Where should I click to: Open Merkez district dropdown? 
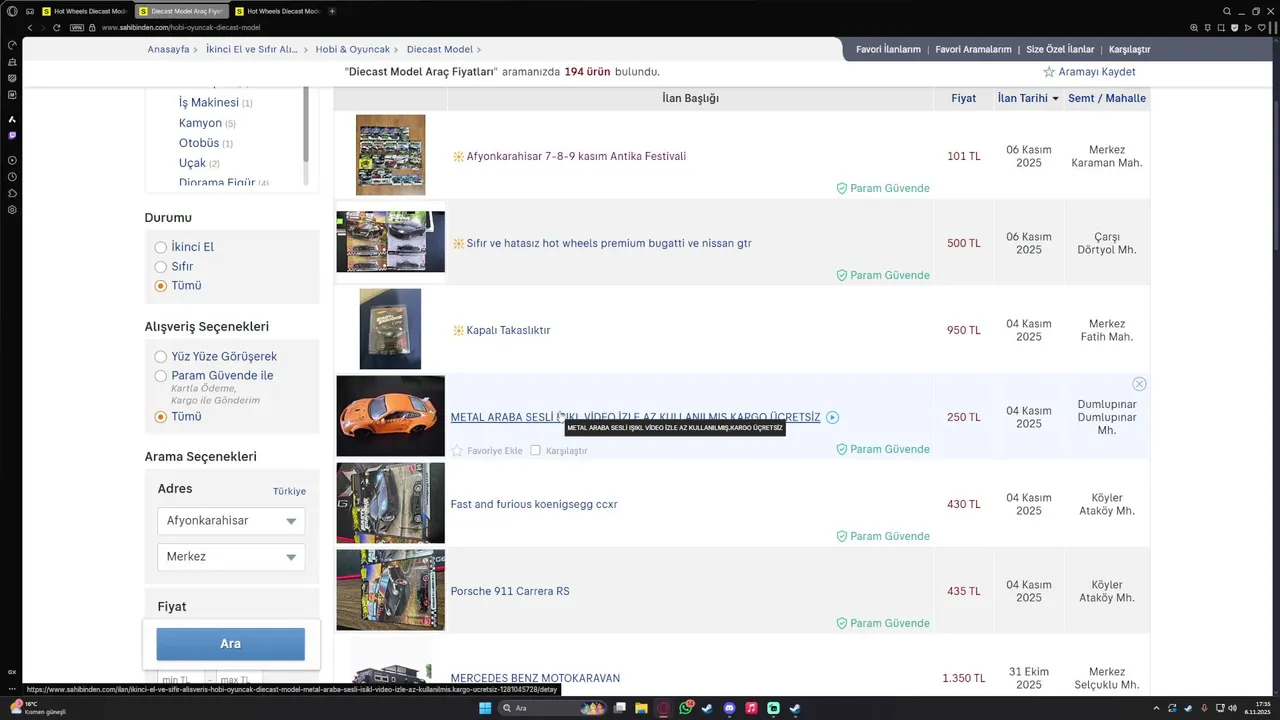click(x=231, y=557)
